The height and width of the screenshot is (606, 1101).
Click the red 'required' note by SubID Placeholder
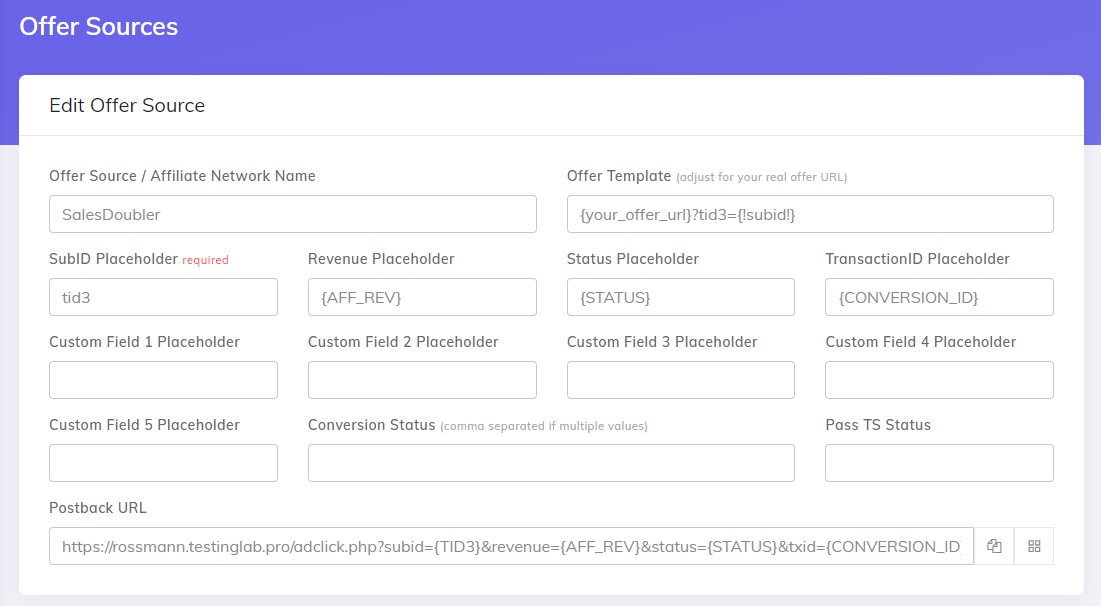pos(206,260)
